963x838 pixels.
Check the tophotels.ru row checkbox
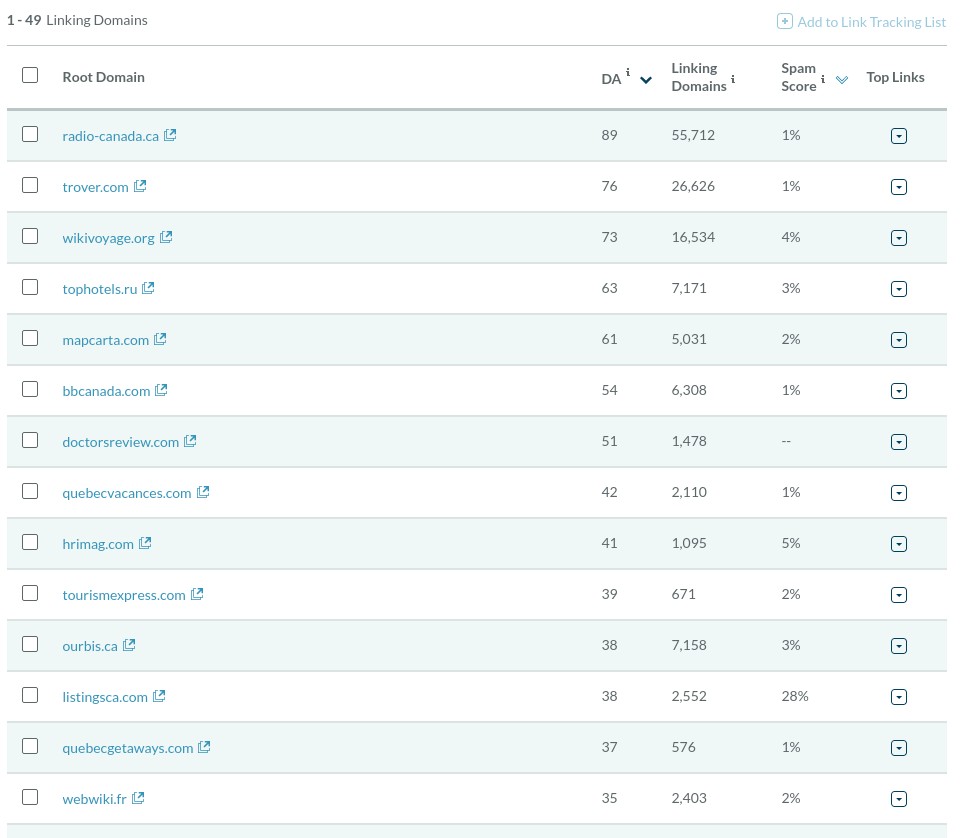pyautogui.click(x=30, y=287)
